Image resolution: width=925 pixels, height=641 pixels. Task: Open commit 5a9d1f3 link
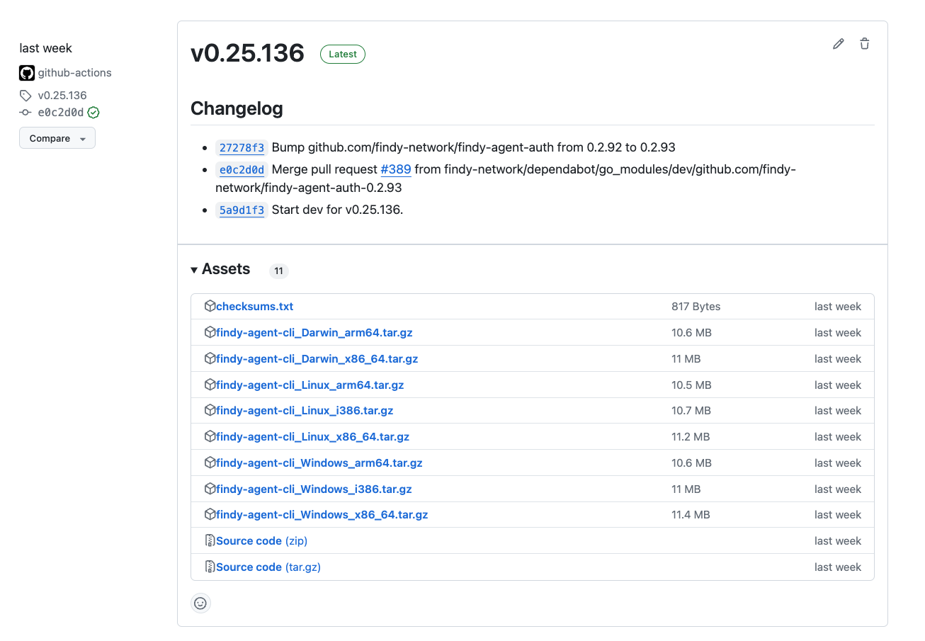[x=241, y=210]
